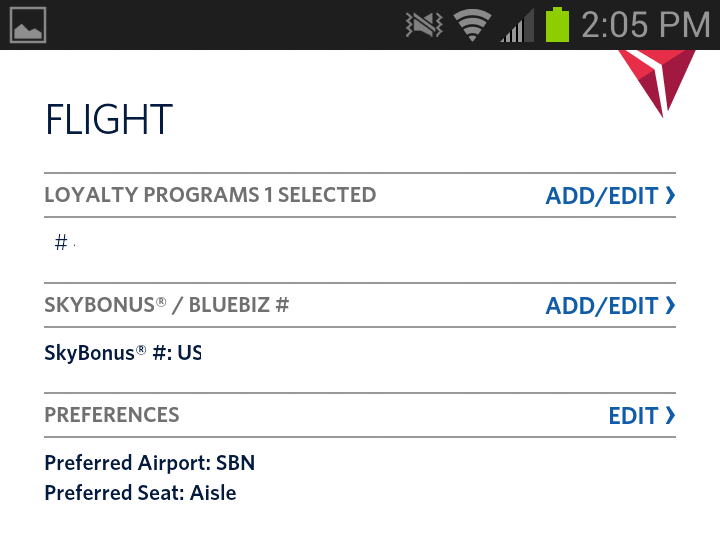Select the SkyBonus / BlueBiz # header
720x555 pixels.
tap(167, 305)
